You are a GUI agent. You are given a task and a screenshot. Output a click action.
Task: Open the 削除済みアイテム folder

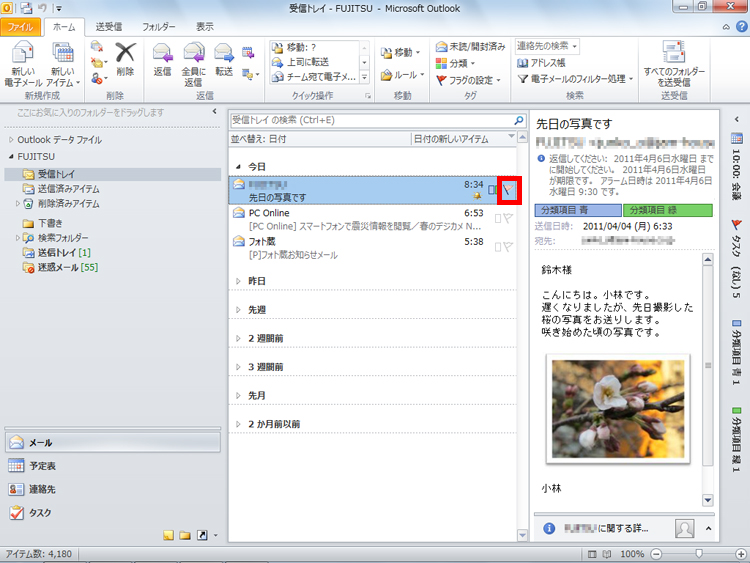(x=62, y=203)
